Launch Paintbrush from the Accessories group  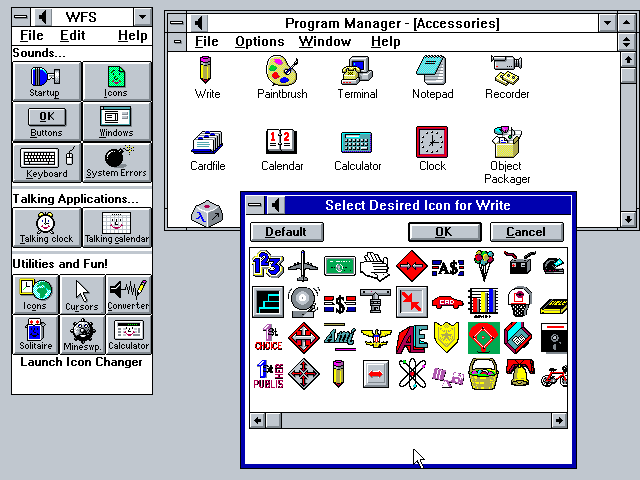pos(282,70)
